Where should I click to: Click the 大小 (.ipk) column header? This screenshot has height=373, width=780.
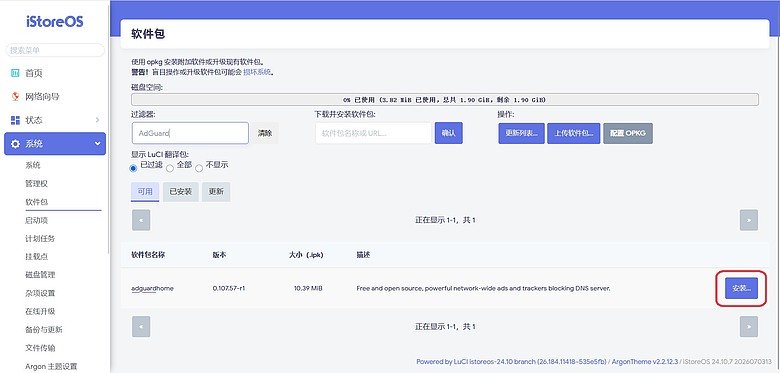(306, 255)
